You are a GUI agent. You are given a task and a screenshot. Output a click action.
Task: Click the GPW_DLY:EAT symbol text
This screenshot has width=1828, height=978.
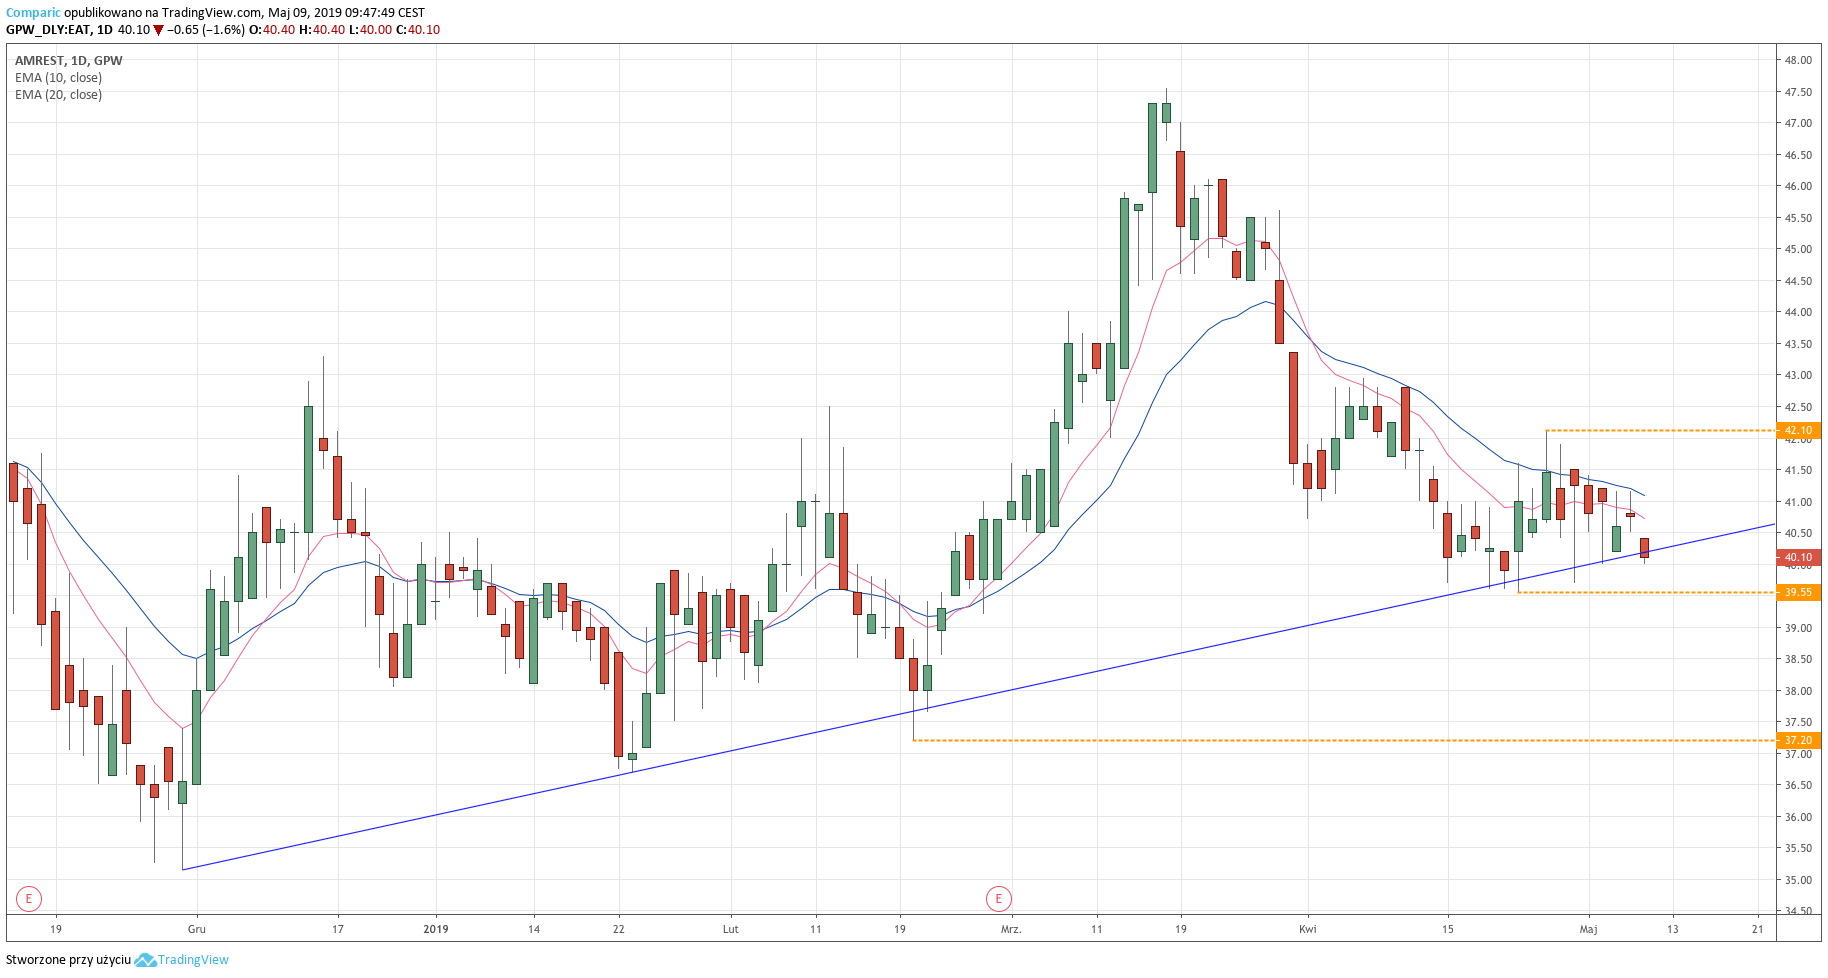48,30
